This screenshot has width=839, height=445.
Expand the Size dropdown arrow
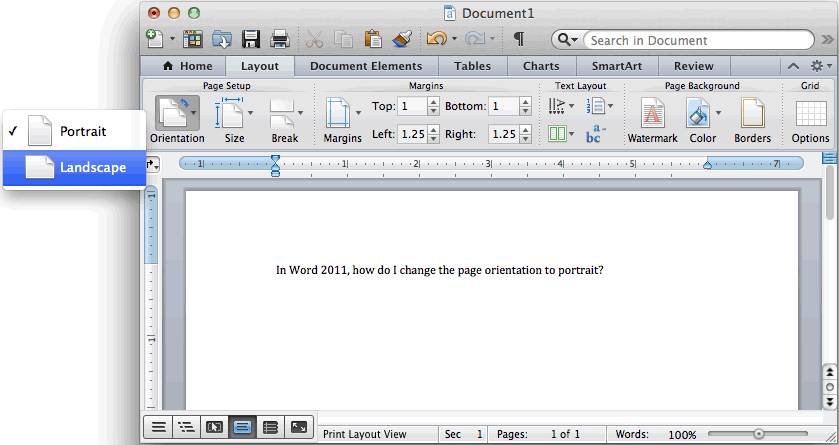(250, 113)
